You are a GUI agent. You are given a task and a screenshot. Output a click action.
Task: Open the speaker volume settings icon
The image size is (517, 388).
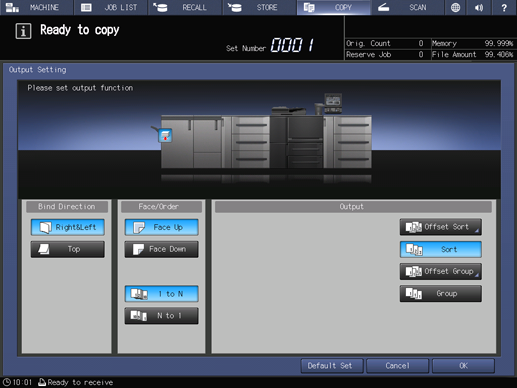(x=479, y=7)
